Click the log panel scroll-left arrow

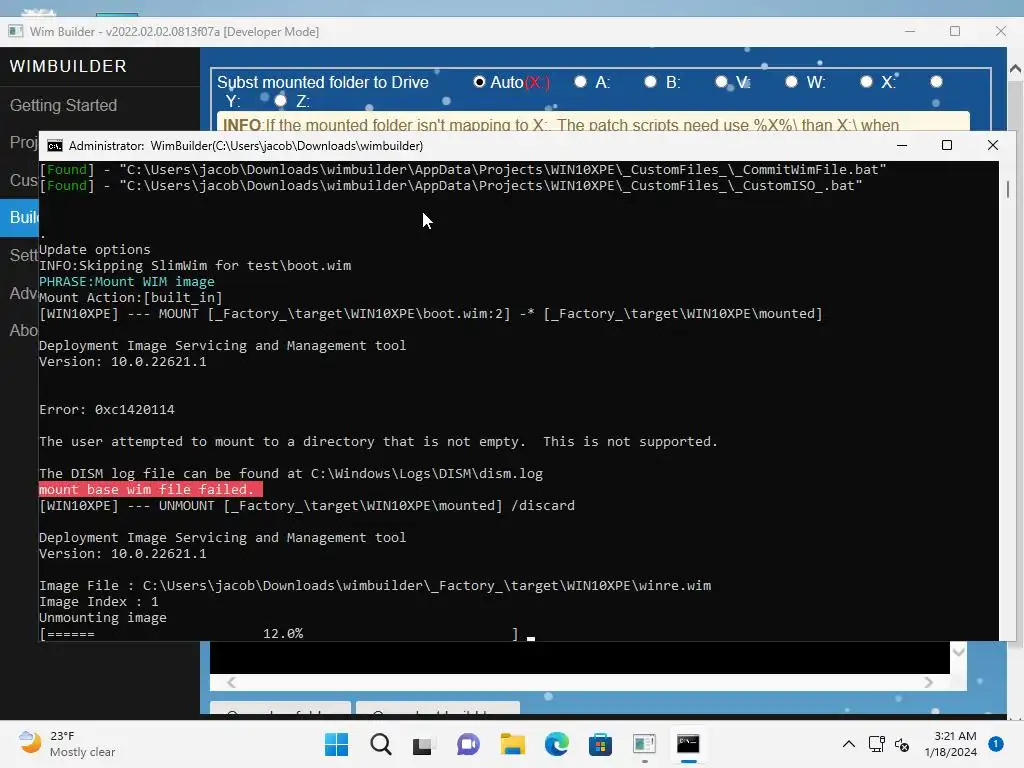(231, 682)
